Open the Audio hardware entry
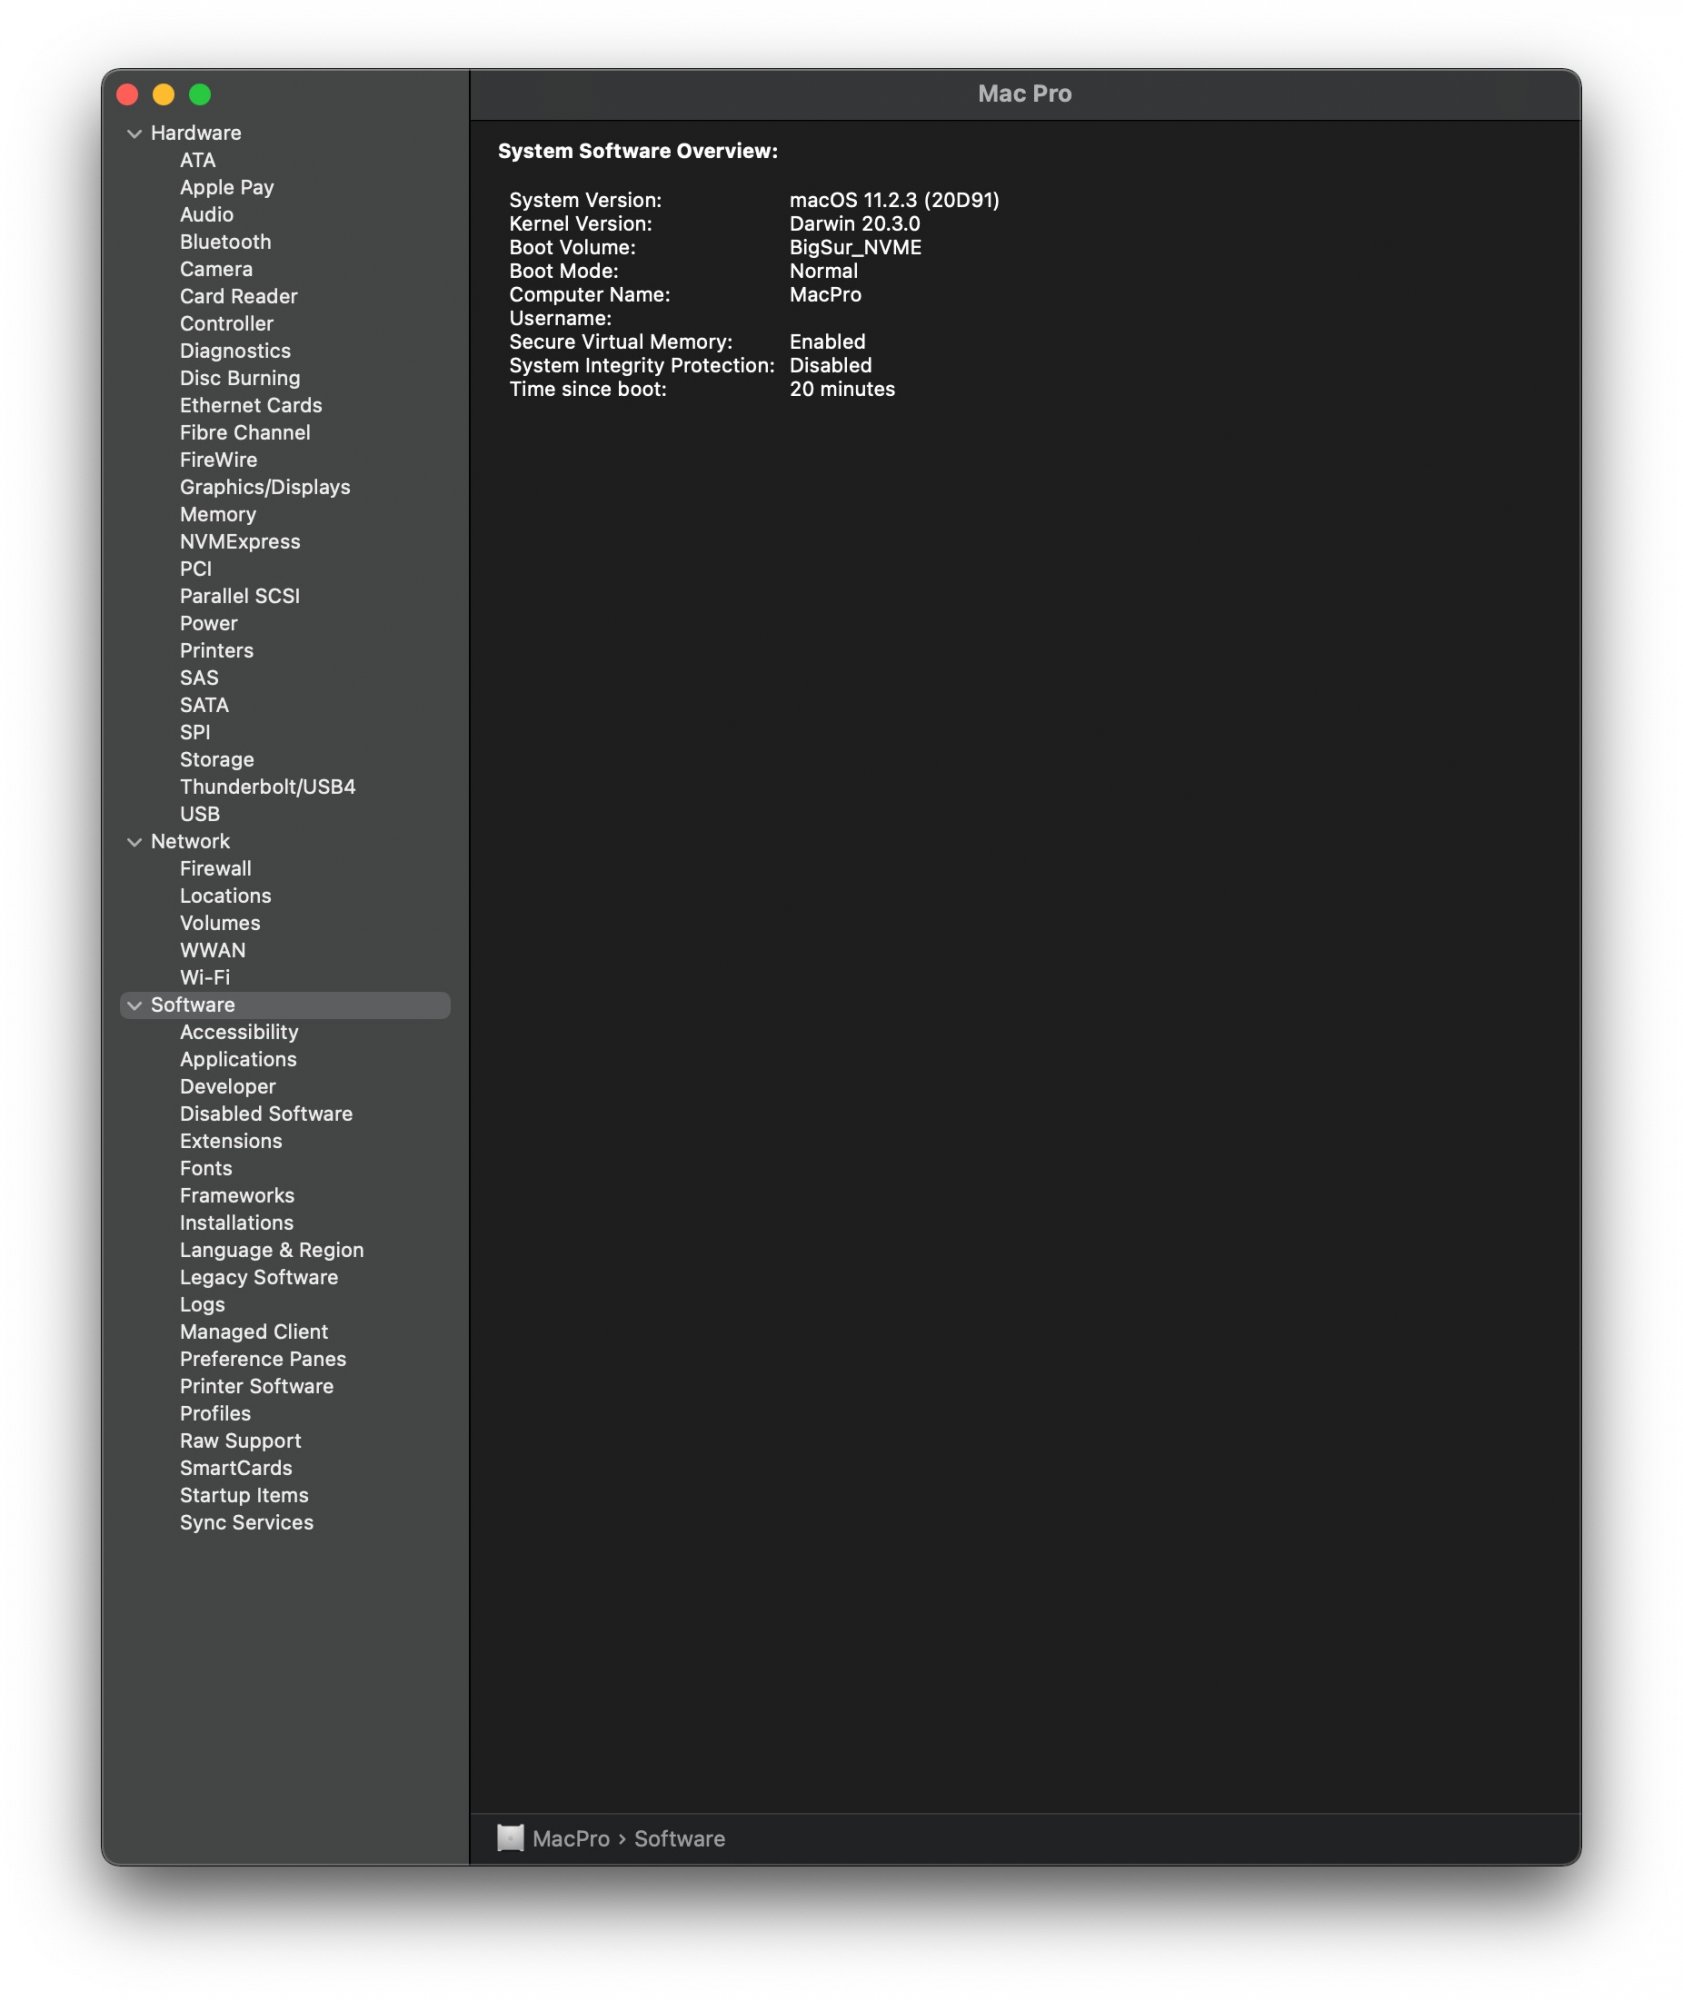1683x2000 pixels. point(207,214)
